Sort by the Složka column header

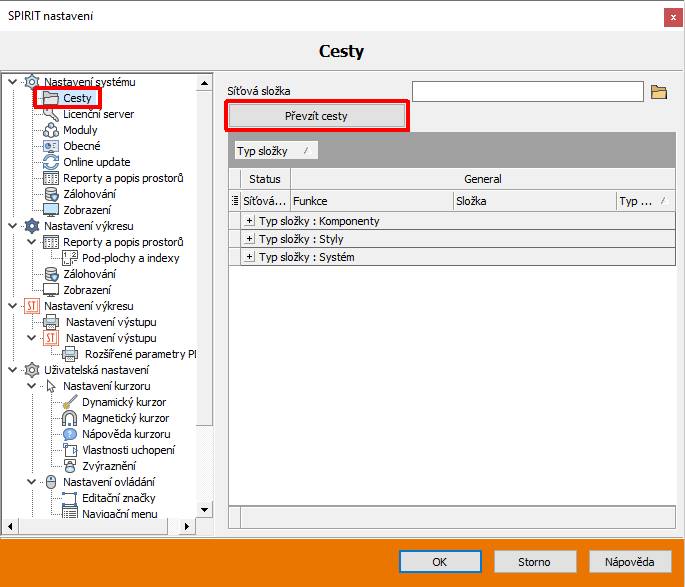tap(535, 201)
